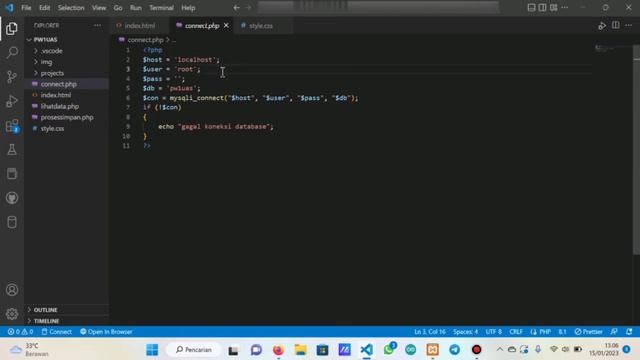Click the Prettier status bar item
This screenshot has height=360, width=640.
pyautogui.click(x=588, y=332)
